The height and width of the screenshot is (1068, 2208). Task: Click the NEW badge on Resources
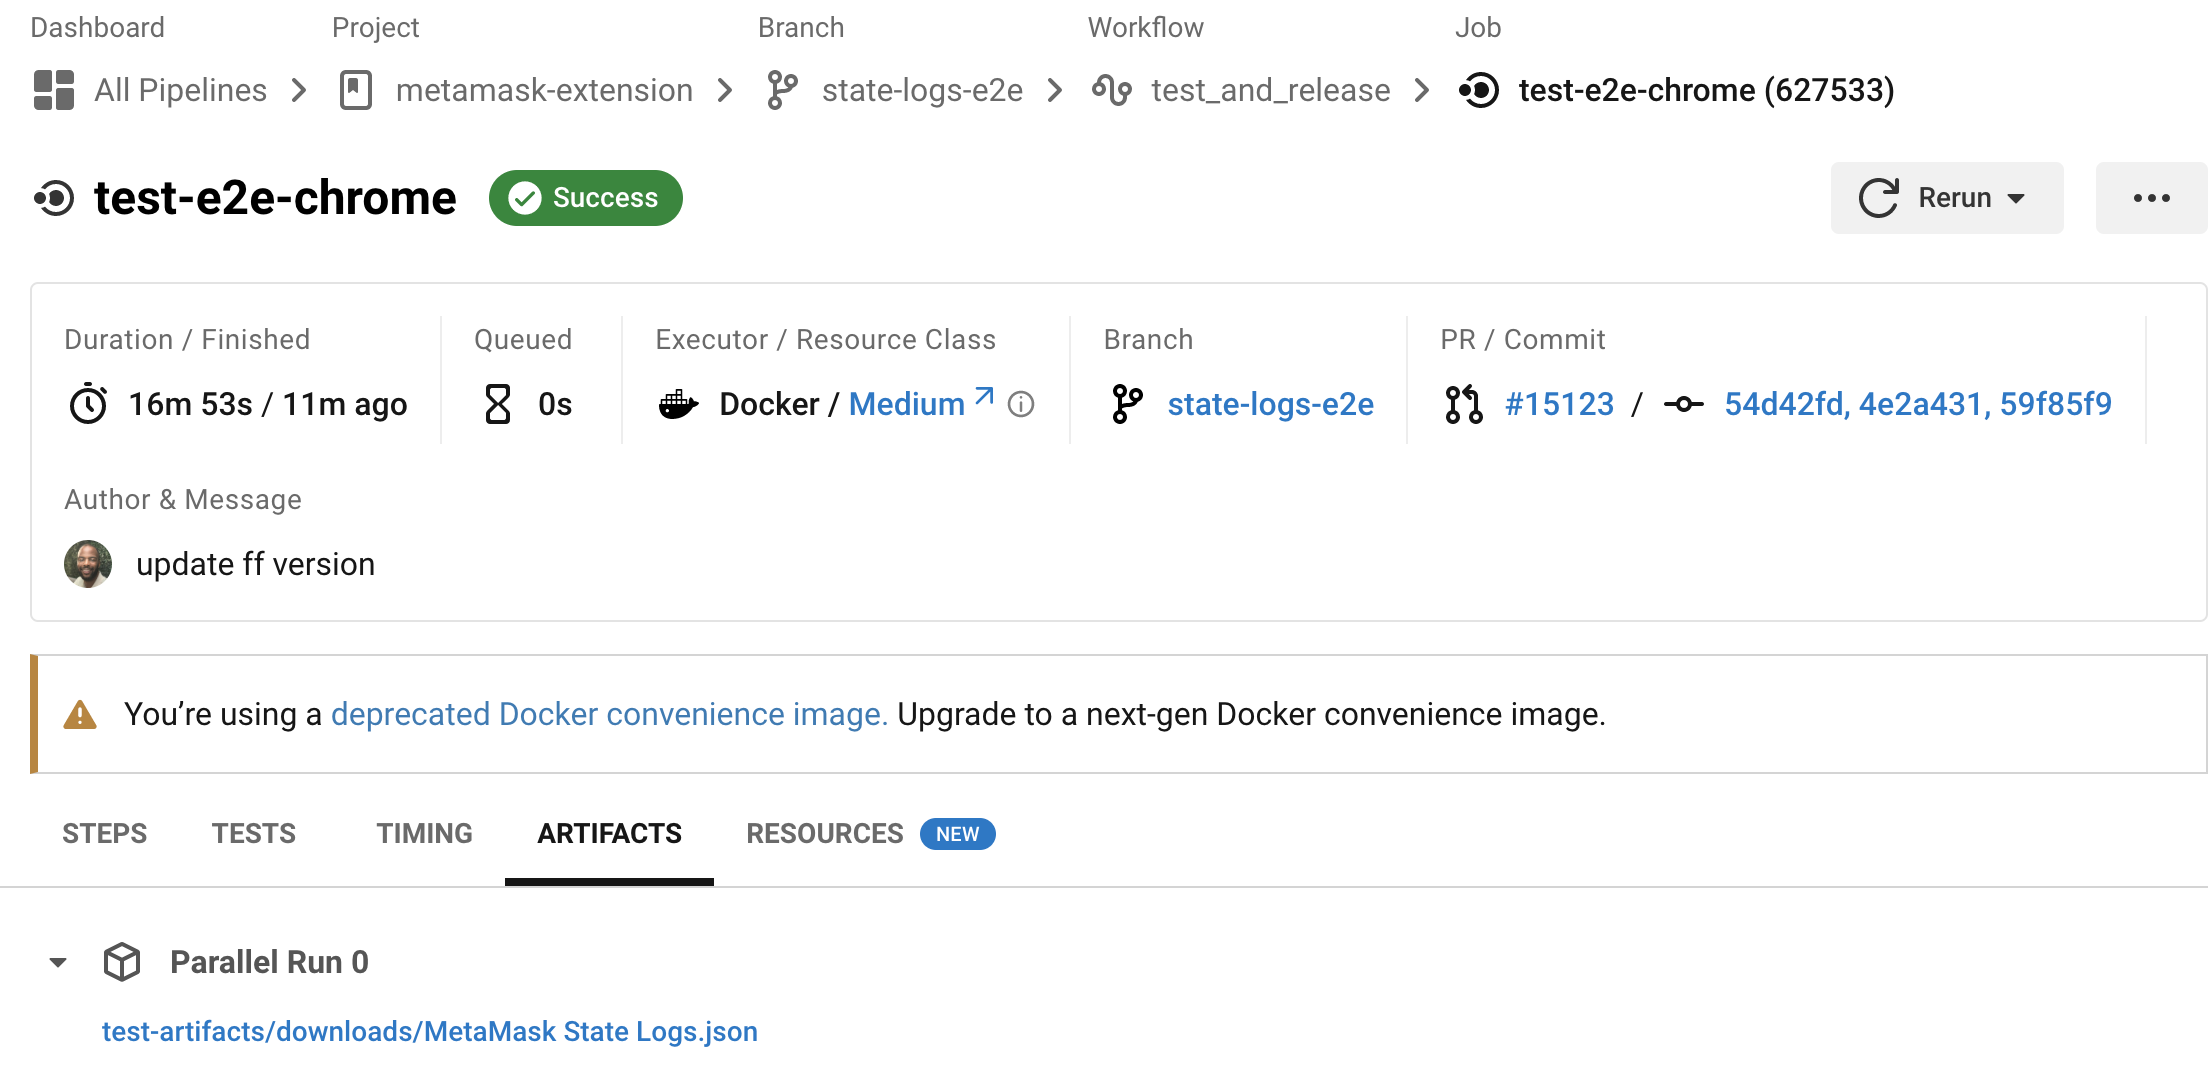pos(957,834)
